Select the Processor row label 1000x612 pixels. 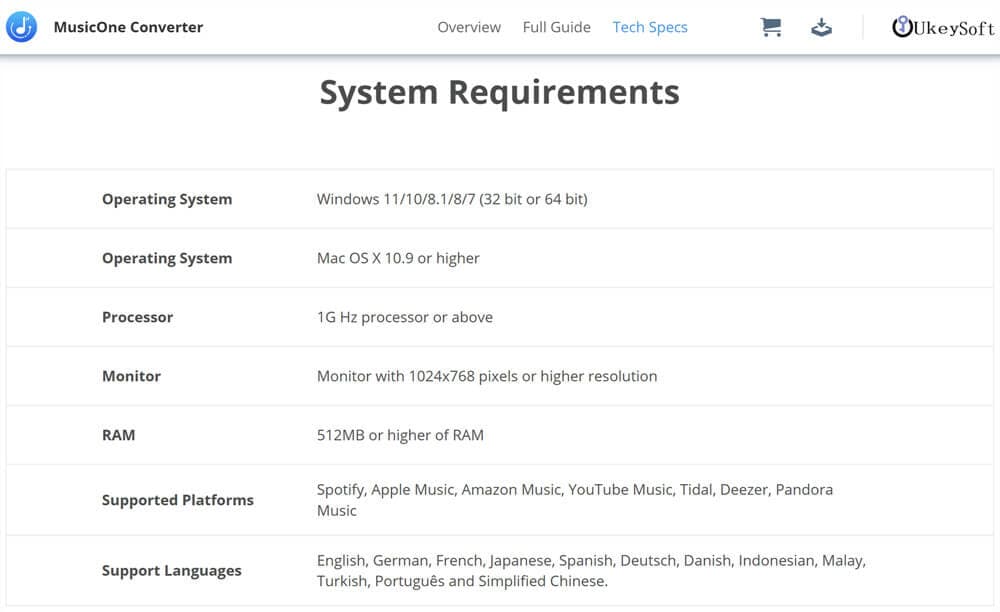point(137,317)
